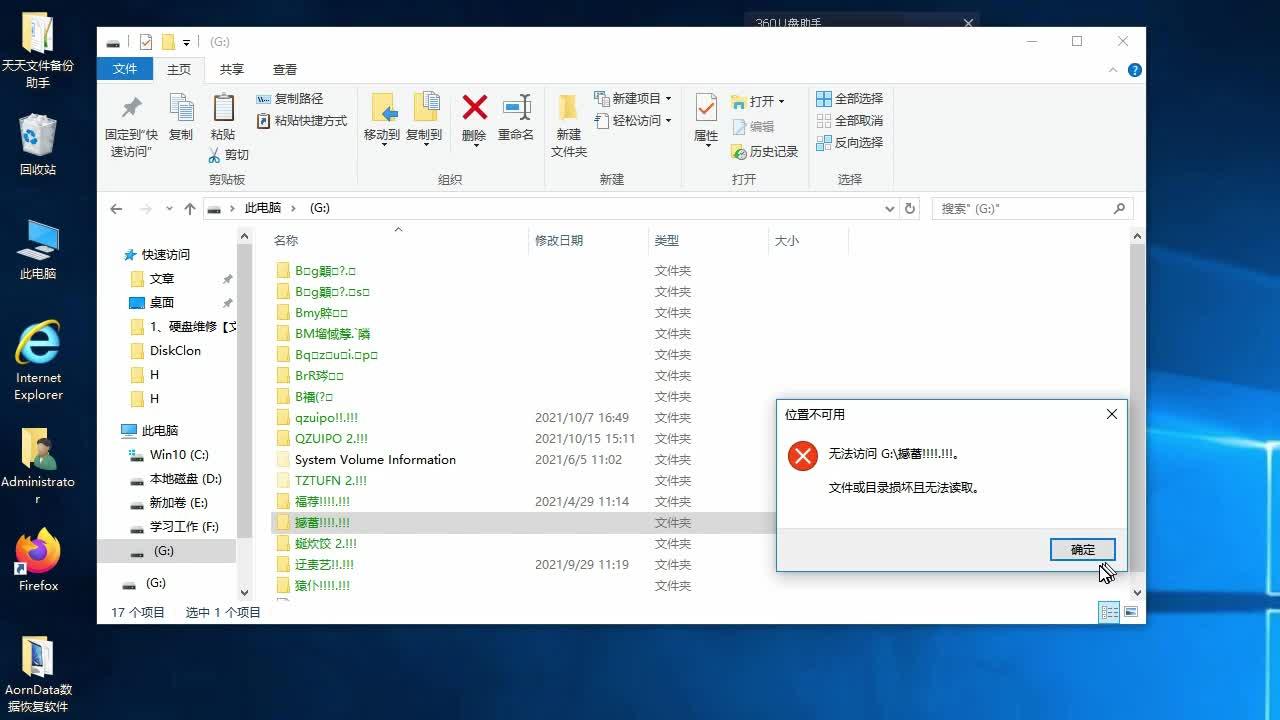Image resolution: width=1280 pixels, height=720 pixels.
Task: Open Internet Explorer desktop icon
Action: coord(38,360)
